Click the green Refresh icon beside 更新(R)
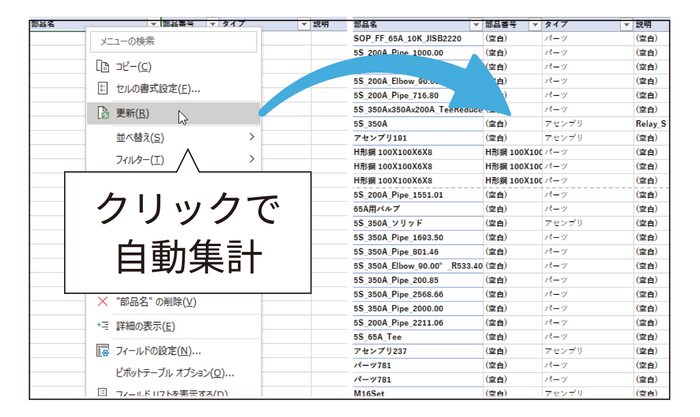The width and height of the screenshot is (700, 417). 102,113
